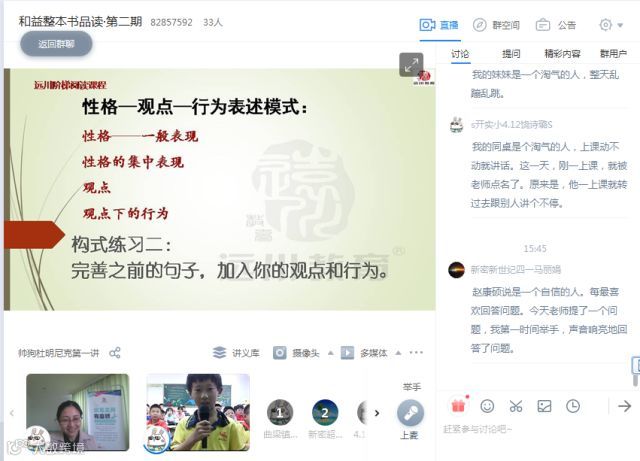The image size is (640, 461).
Task: Select the scissors screenshot tool
Action: point(516,406)
